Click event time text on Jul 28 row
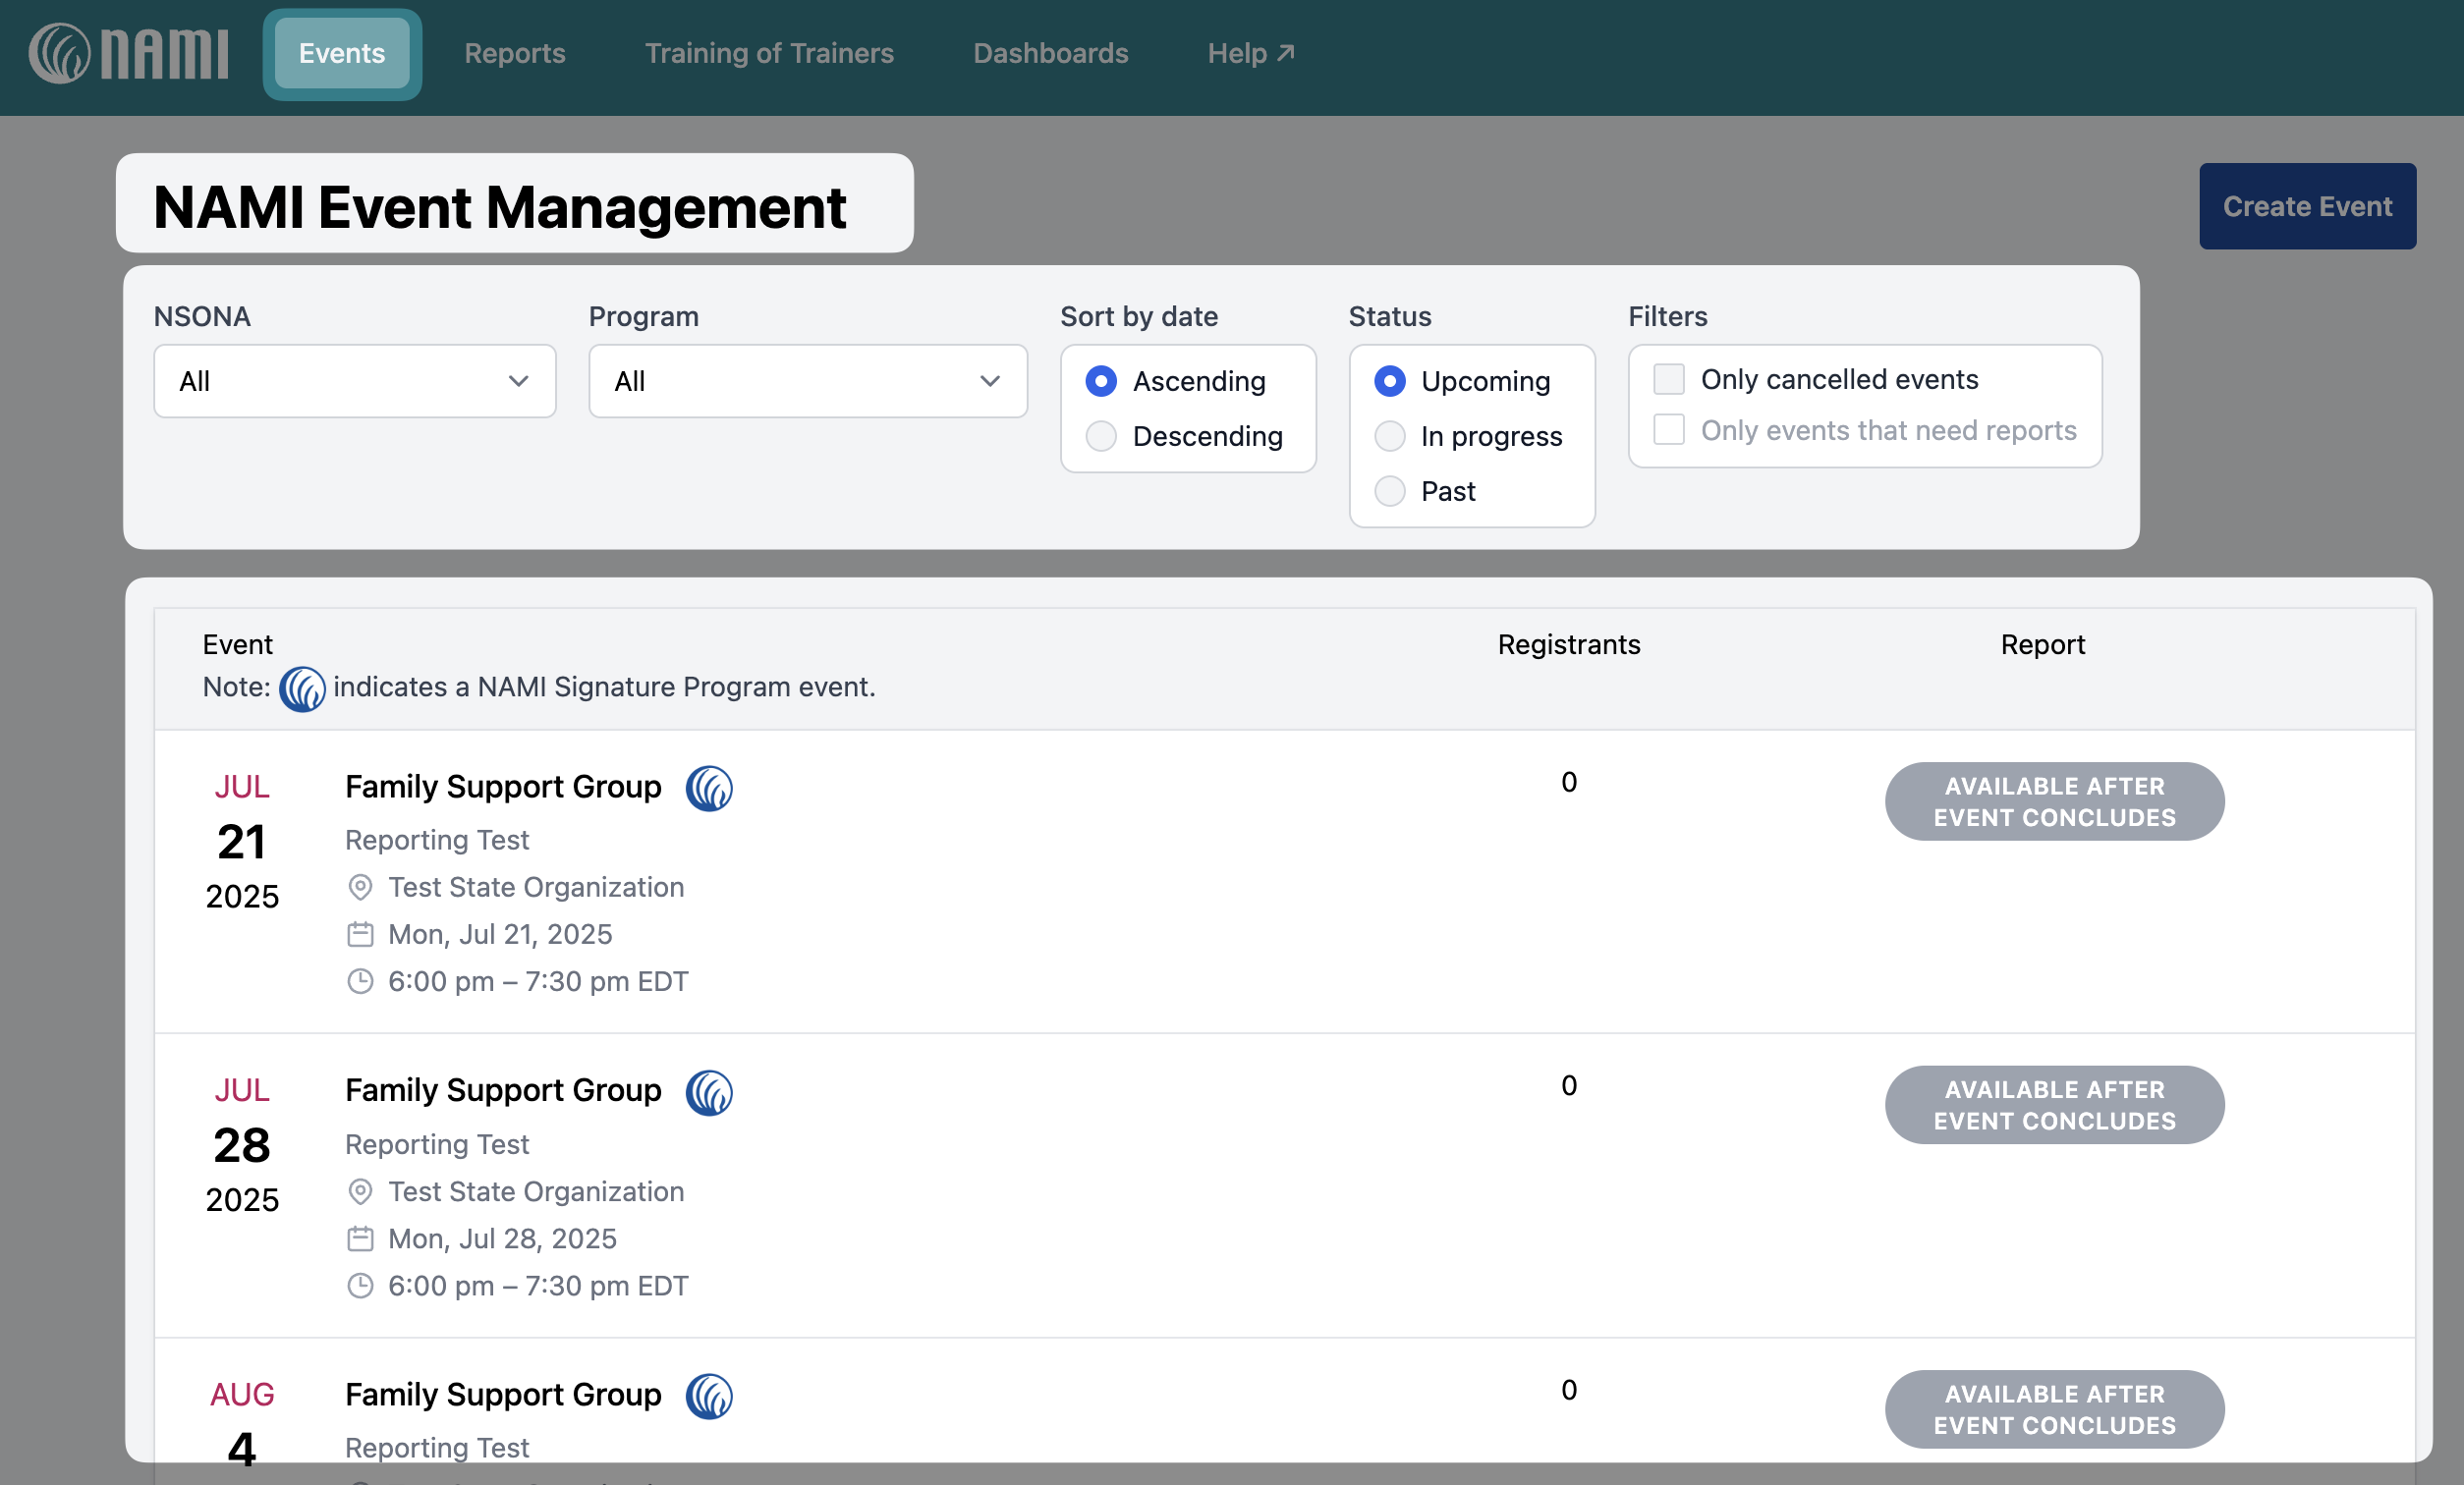 pyautogui.click(x=538, y=1285)
